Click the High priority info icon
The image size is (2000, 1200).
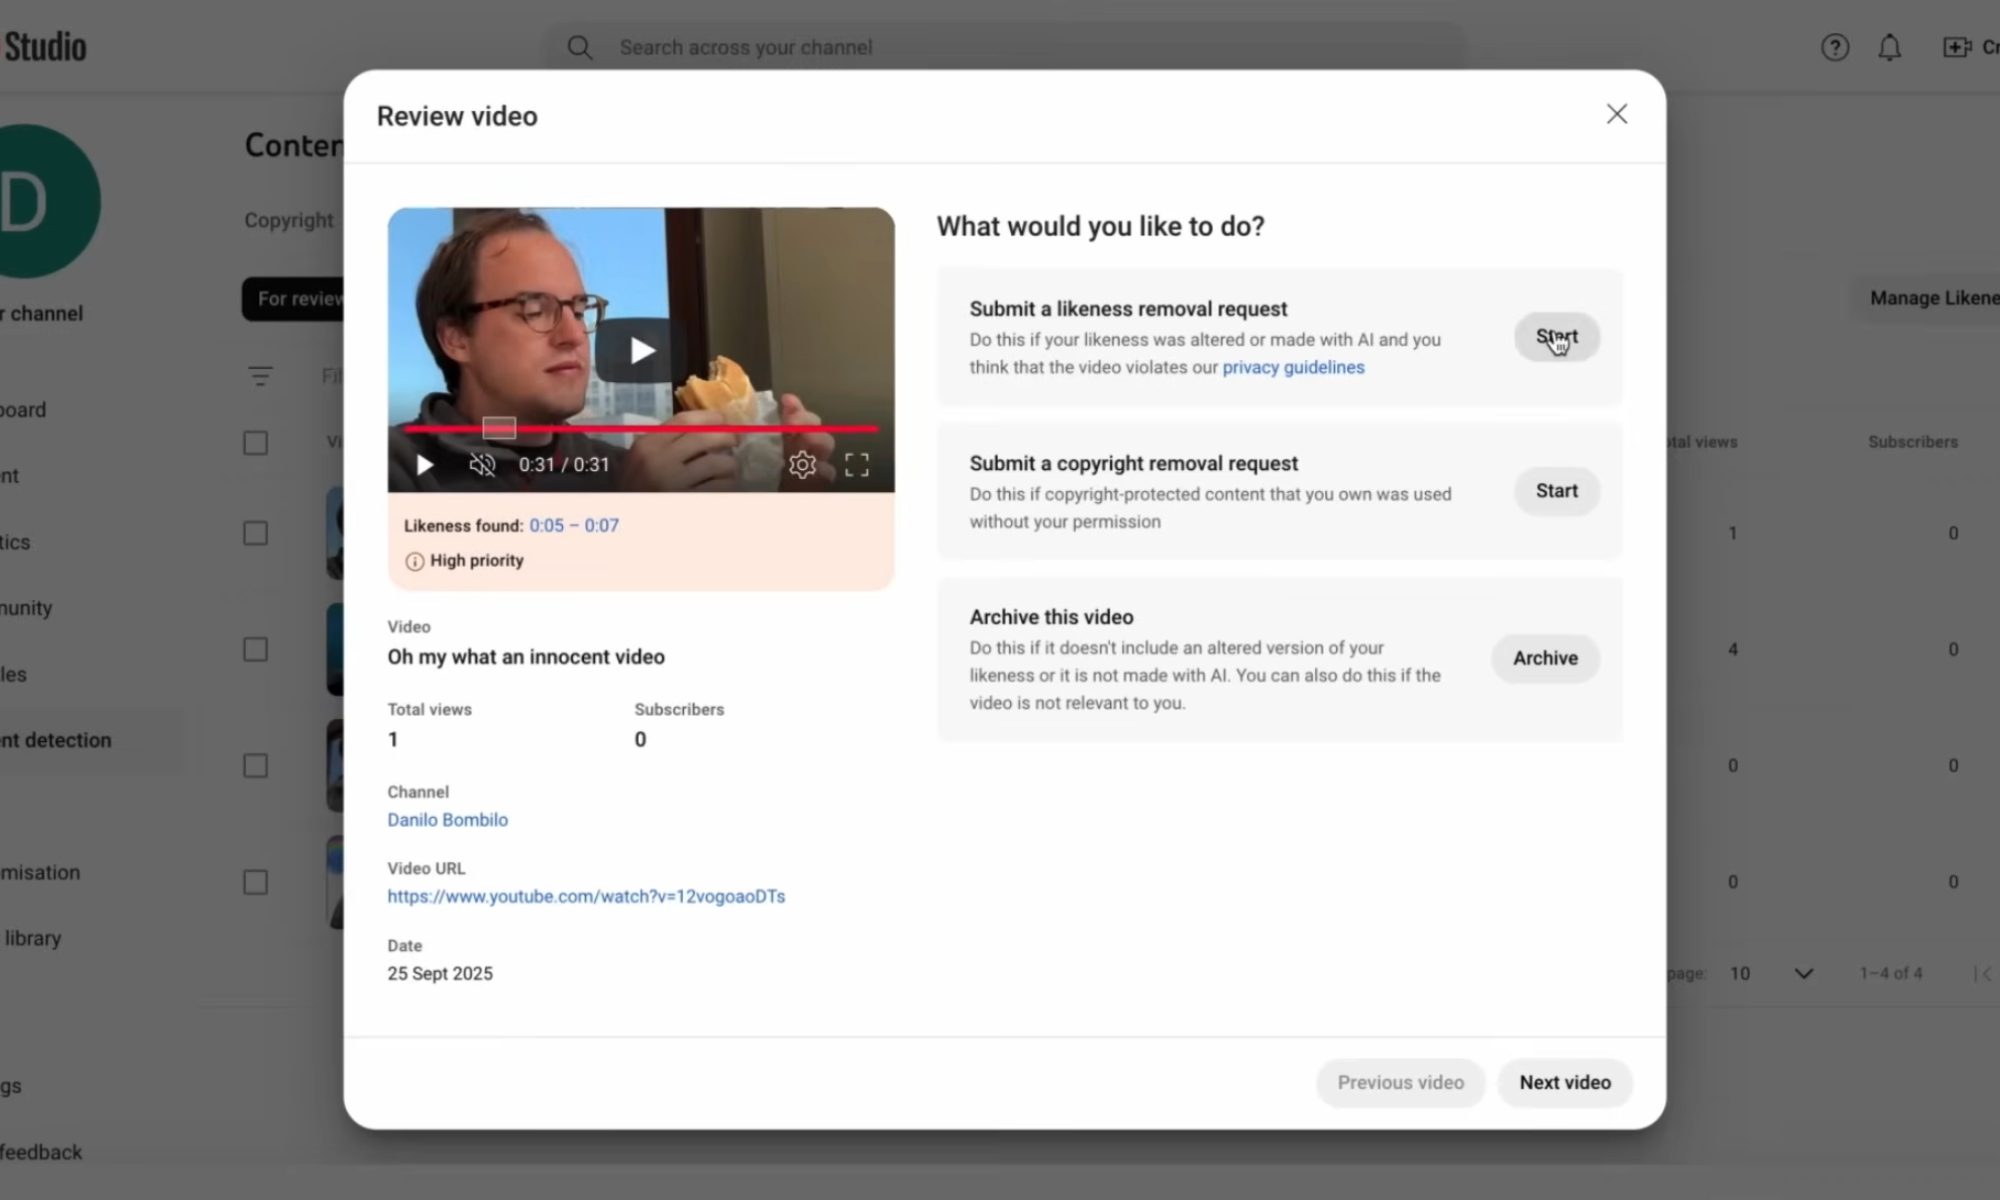tap(414, 561)
